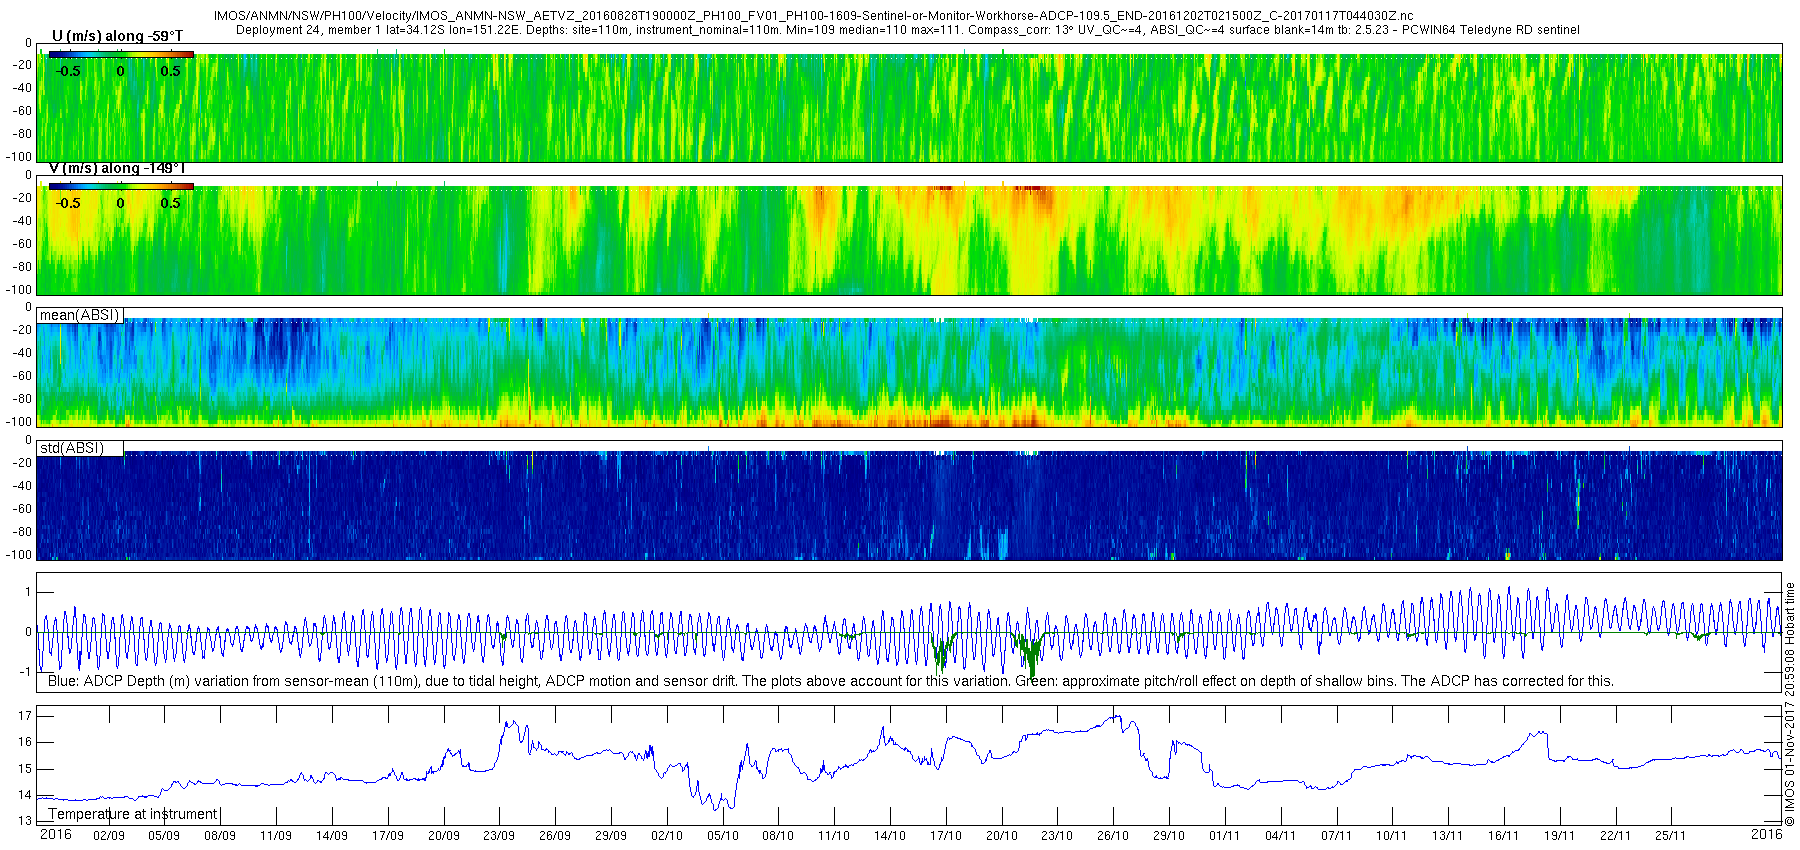This screenshot has width=1800, height=850.
Task: Click the "29/10" date tick label
Action: (1169, 836)
